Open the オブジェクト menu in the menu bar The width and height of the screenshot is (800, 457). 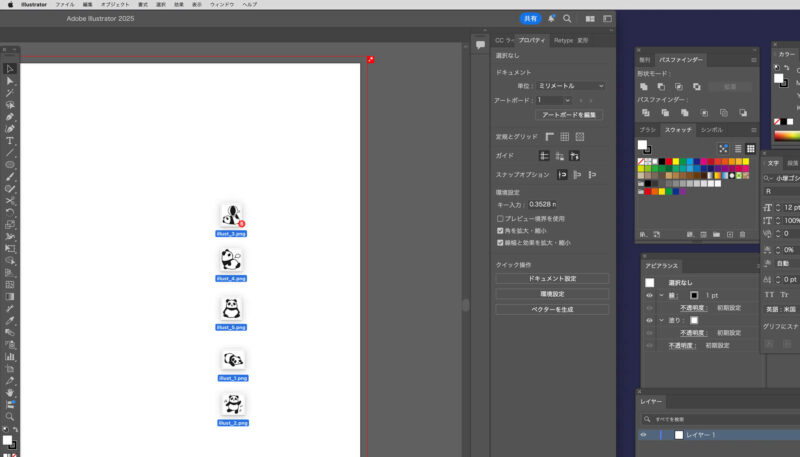[x=115, y=4]
